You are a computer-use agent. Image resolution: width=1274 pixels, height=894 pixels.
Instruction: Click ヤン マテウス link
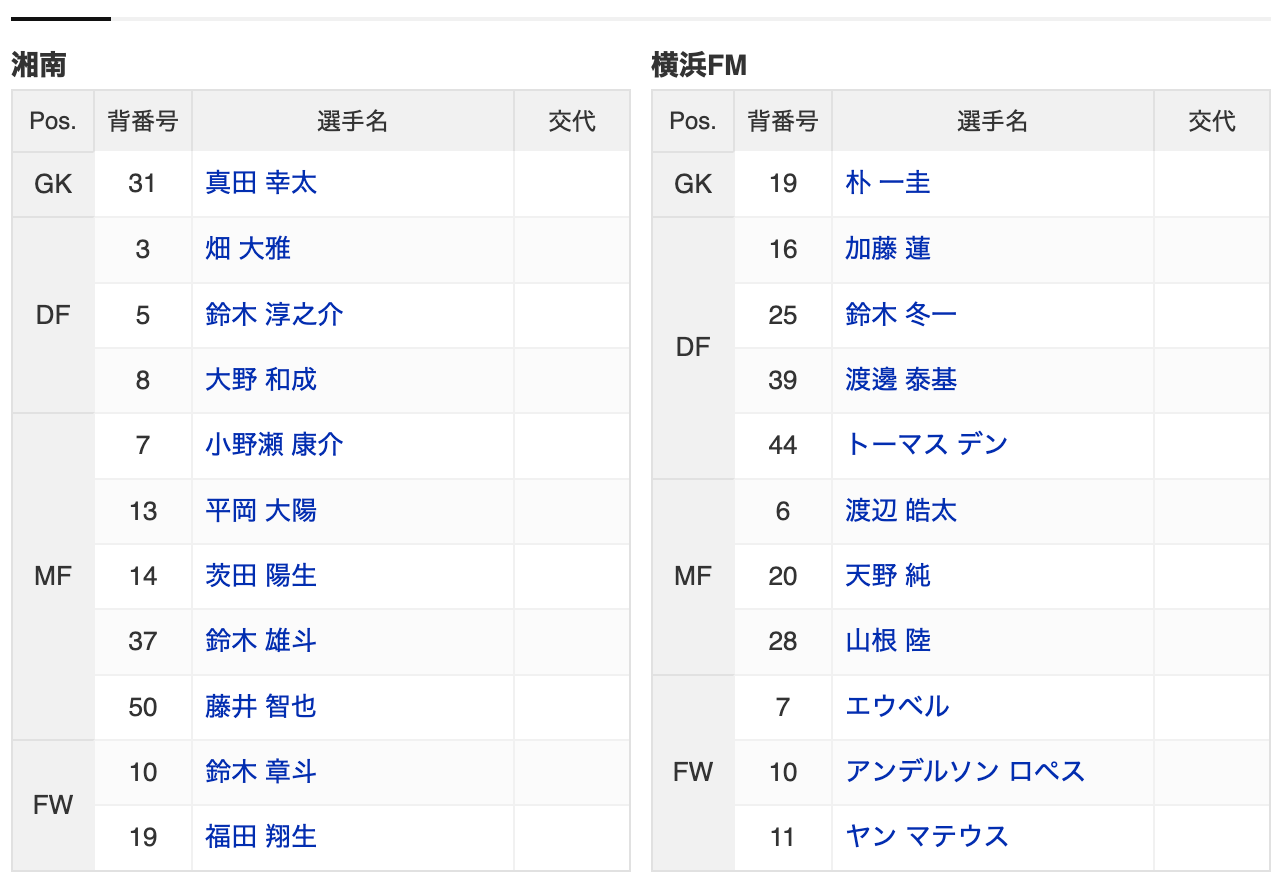[926, 836]
